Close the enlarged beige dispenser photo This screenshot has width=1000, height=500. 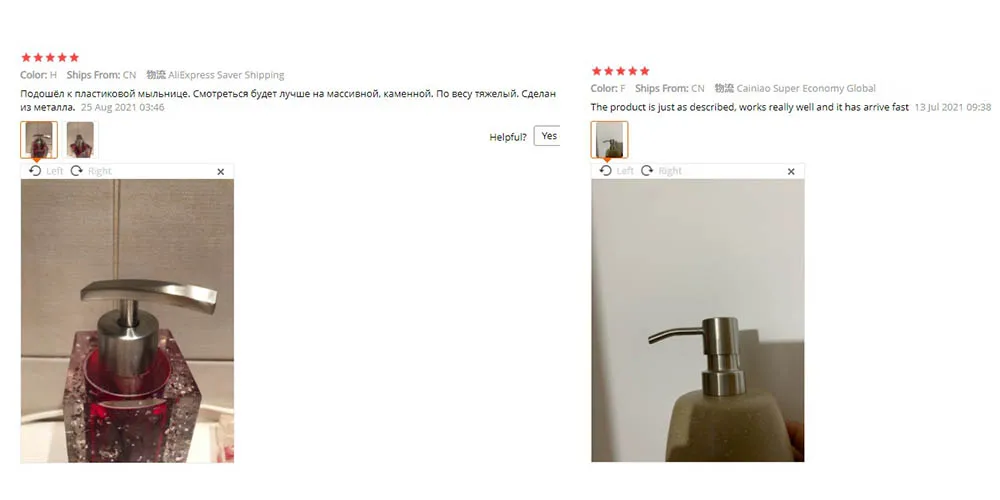[791, 172]
